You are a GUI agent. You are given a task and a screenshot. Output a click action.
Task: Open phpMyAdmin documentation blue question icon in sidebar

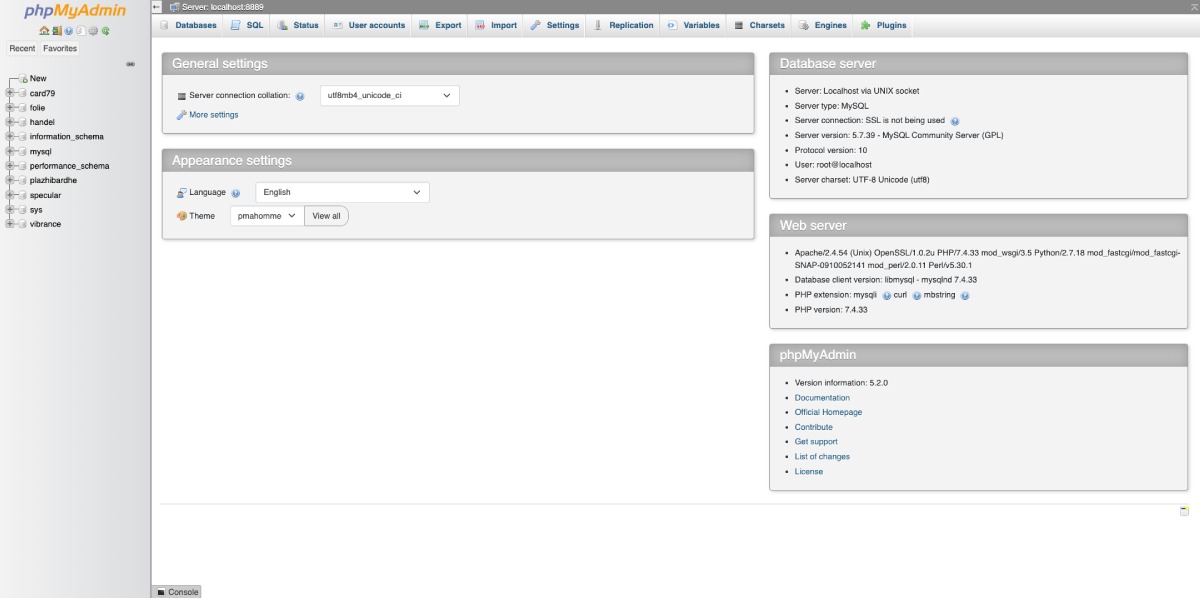pyautogui.click(x=68, y=31)
